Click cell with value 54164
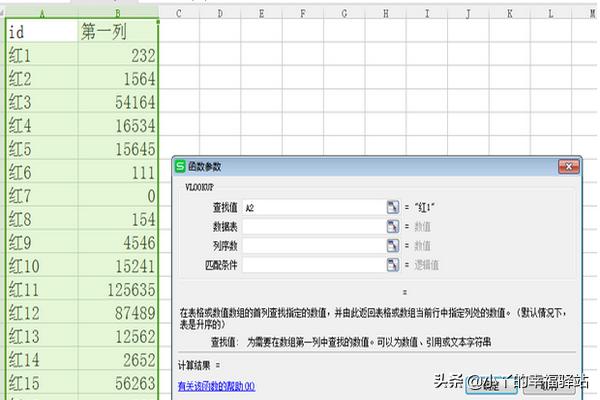Screen dimensions: 600x400 click(118, 102)
